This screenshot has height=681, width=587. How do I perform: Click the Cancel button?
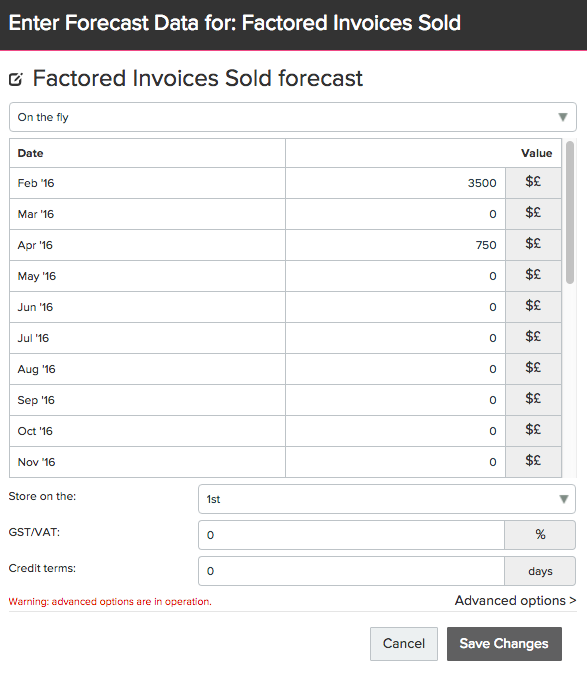point(404,644)
